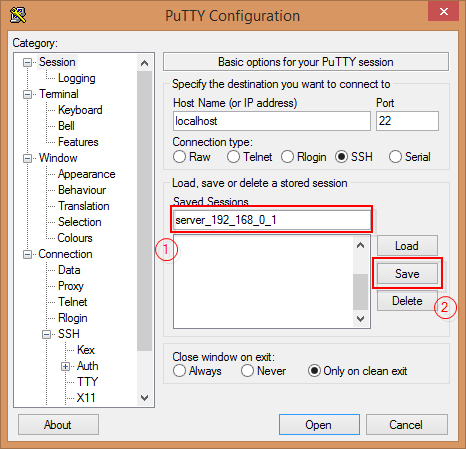This screenshot has height=449, width=466.
Task: Open the Colours category
Action: coord(75,238)
